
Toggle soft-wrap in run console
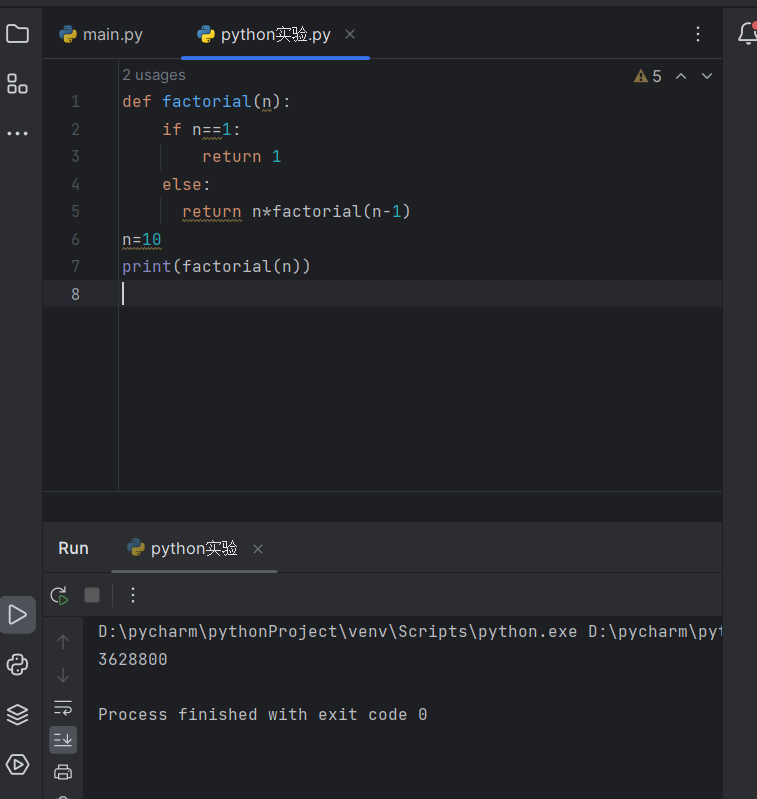point(63,707)
